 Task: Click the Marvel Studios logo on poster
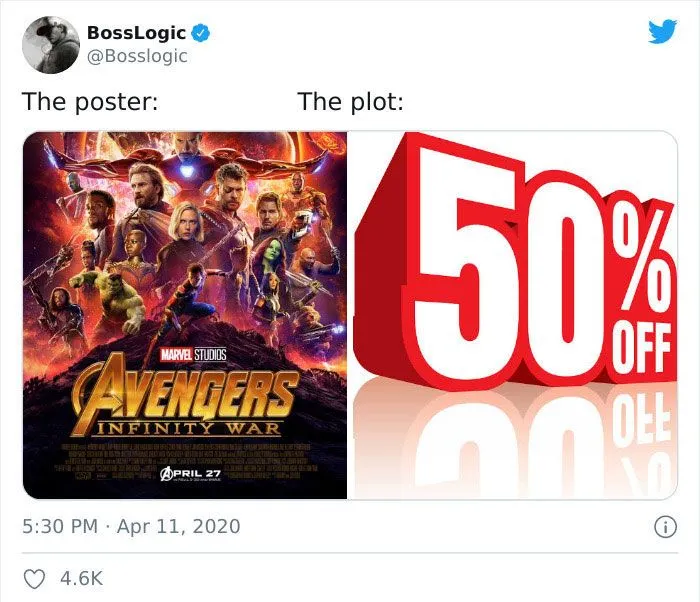click(x=193, y=355)
